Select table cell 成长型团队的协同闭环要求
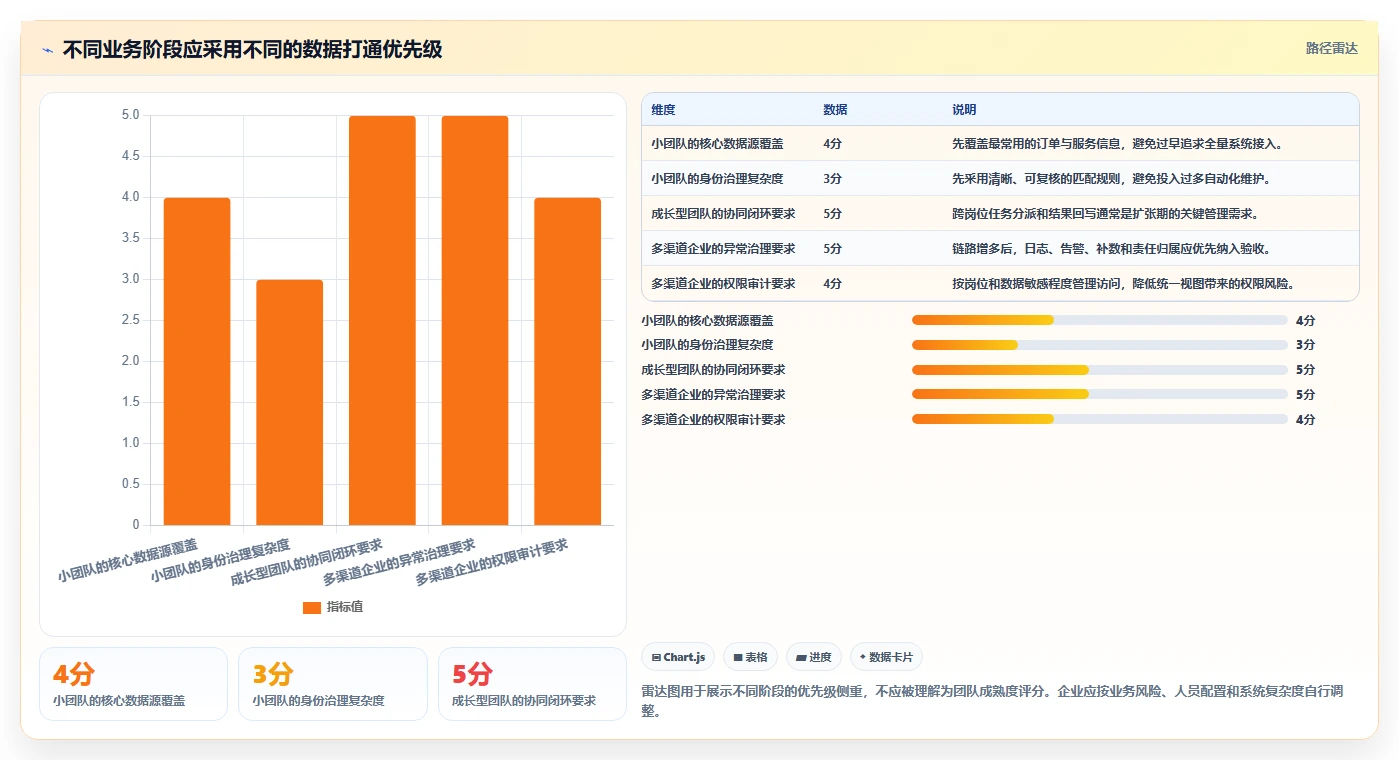 coord(723,214)
